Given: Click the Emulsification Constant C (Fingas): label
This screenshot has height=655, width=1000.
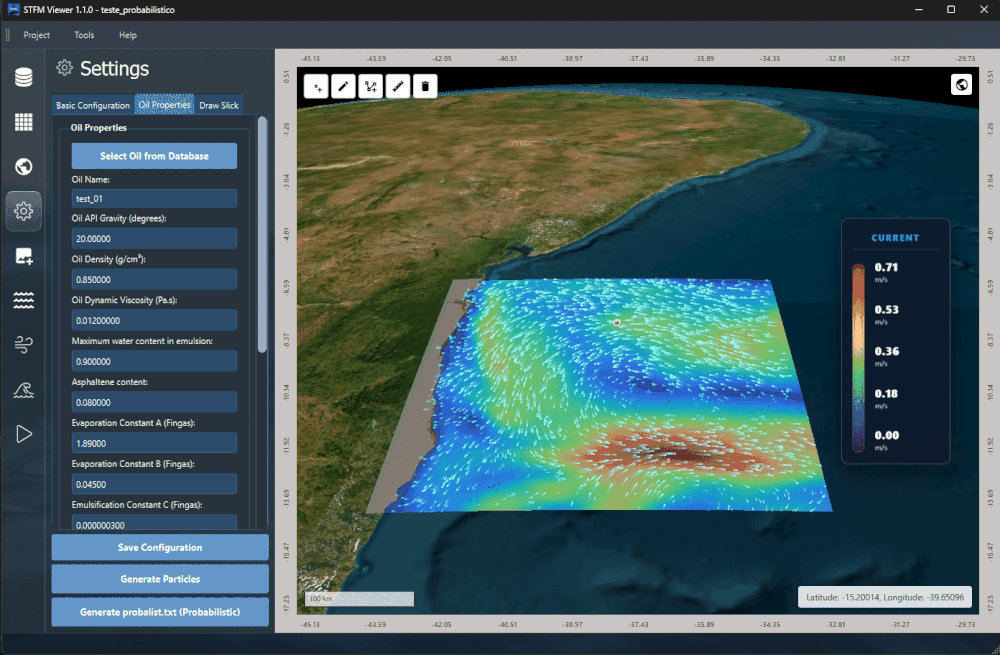Looking at the screenshot, I should pos(137,504).
